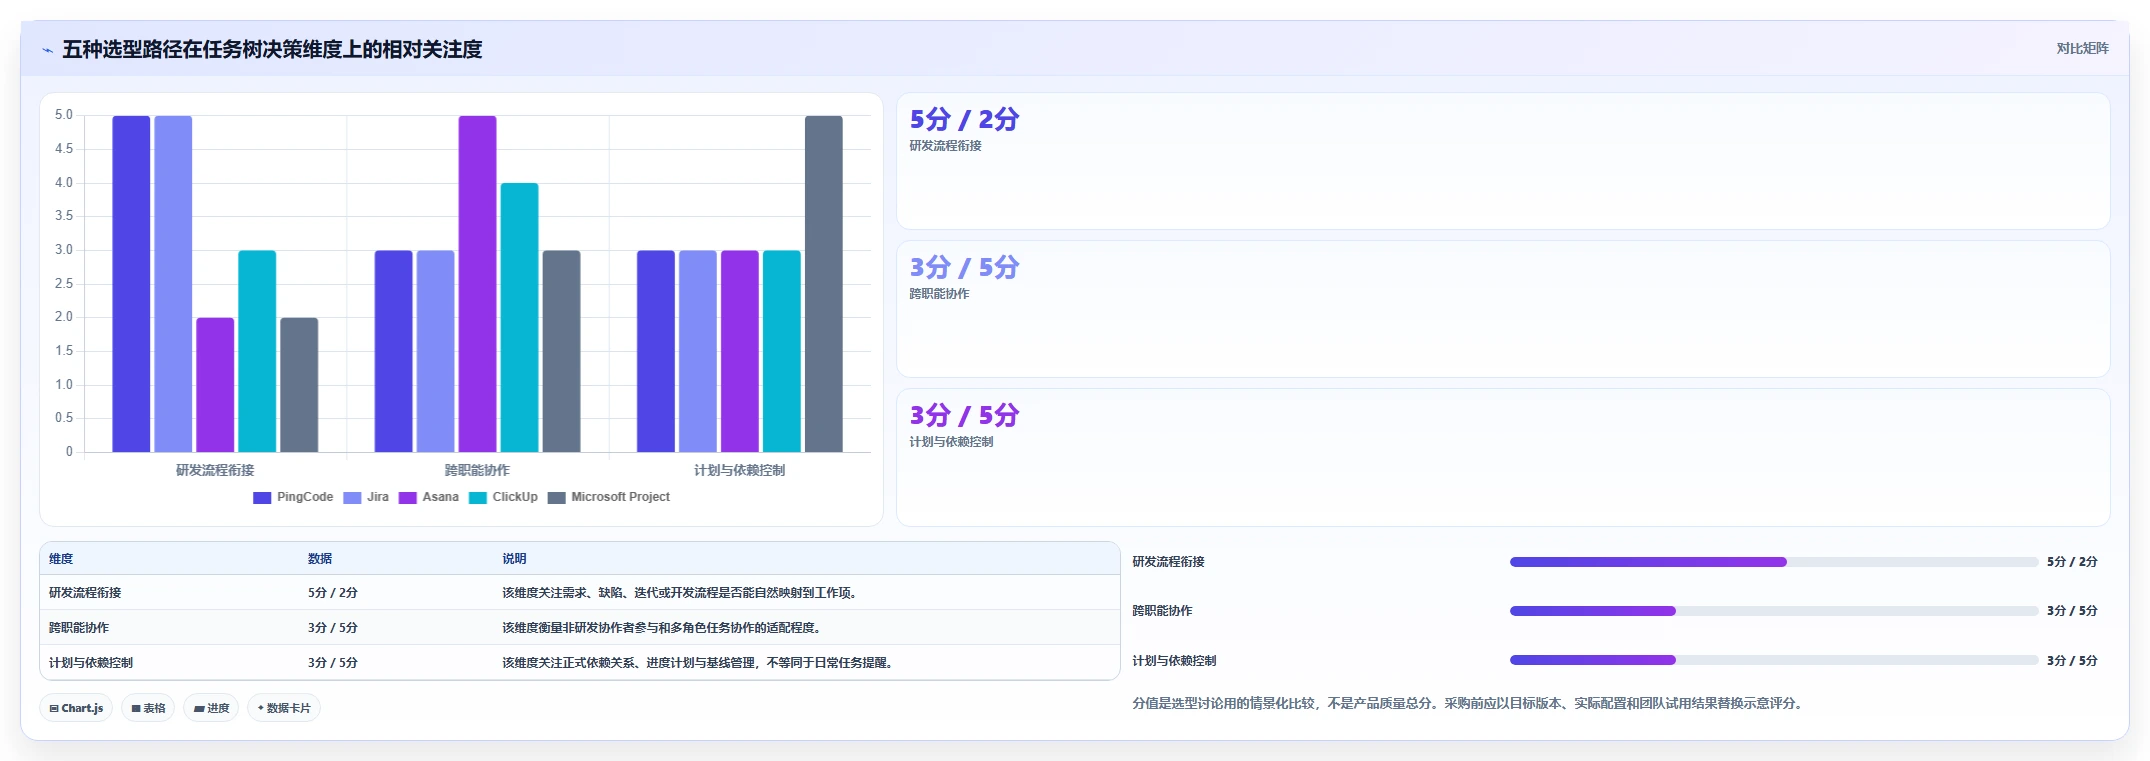The height and width of the screenshot is (761, 2150).
Task: Select the 跨职能协作 cell in the table
Action: (x=79, y=628)
